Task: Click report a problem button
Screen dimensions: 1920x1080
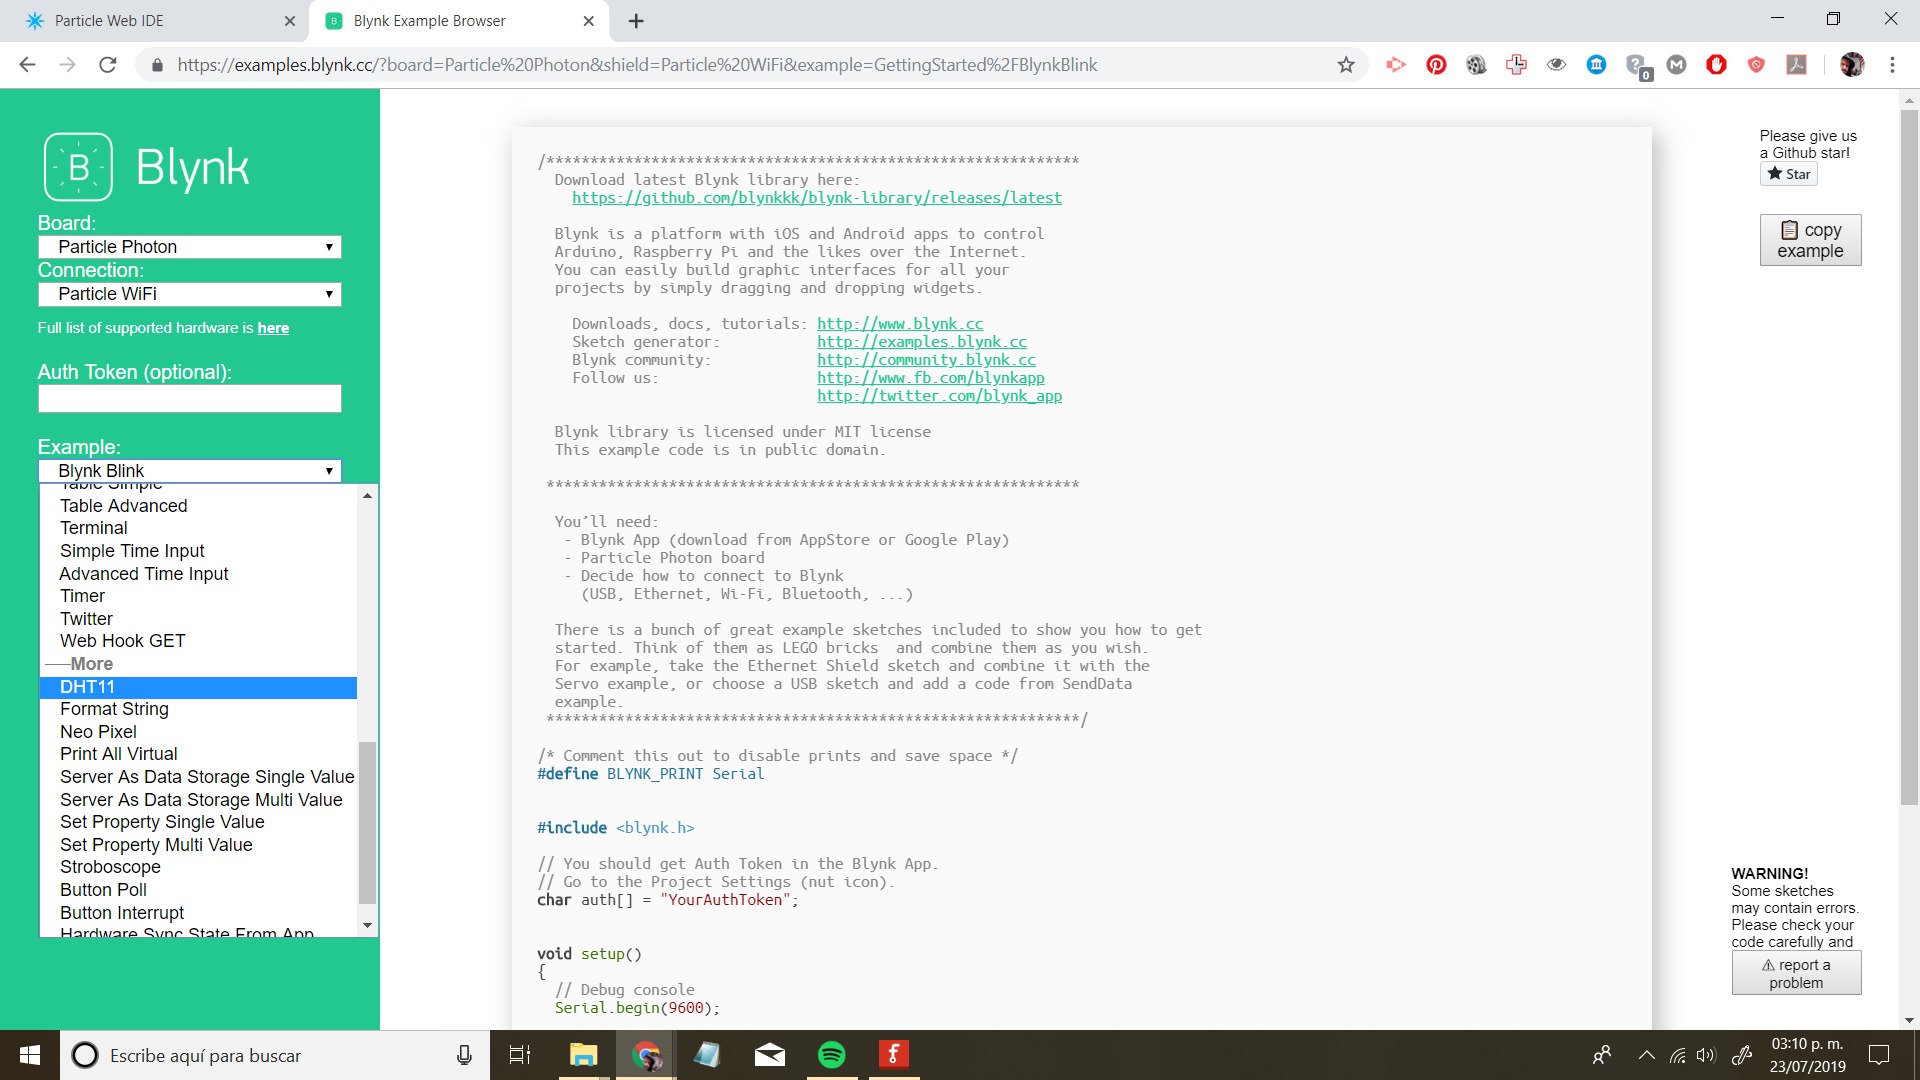Action: tap(1796, 973)
